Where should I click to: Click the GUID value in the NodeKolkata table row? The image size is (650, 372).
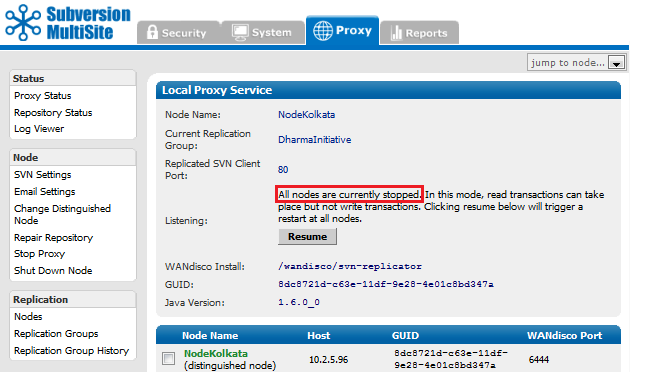pos(451,359)
